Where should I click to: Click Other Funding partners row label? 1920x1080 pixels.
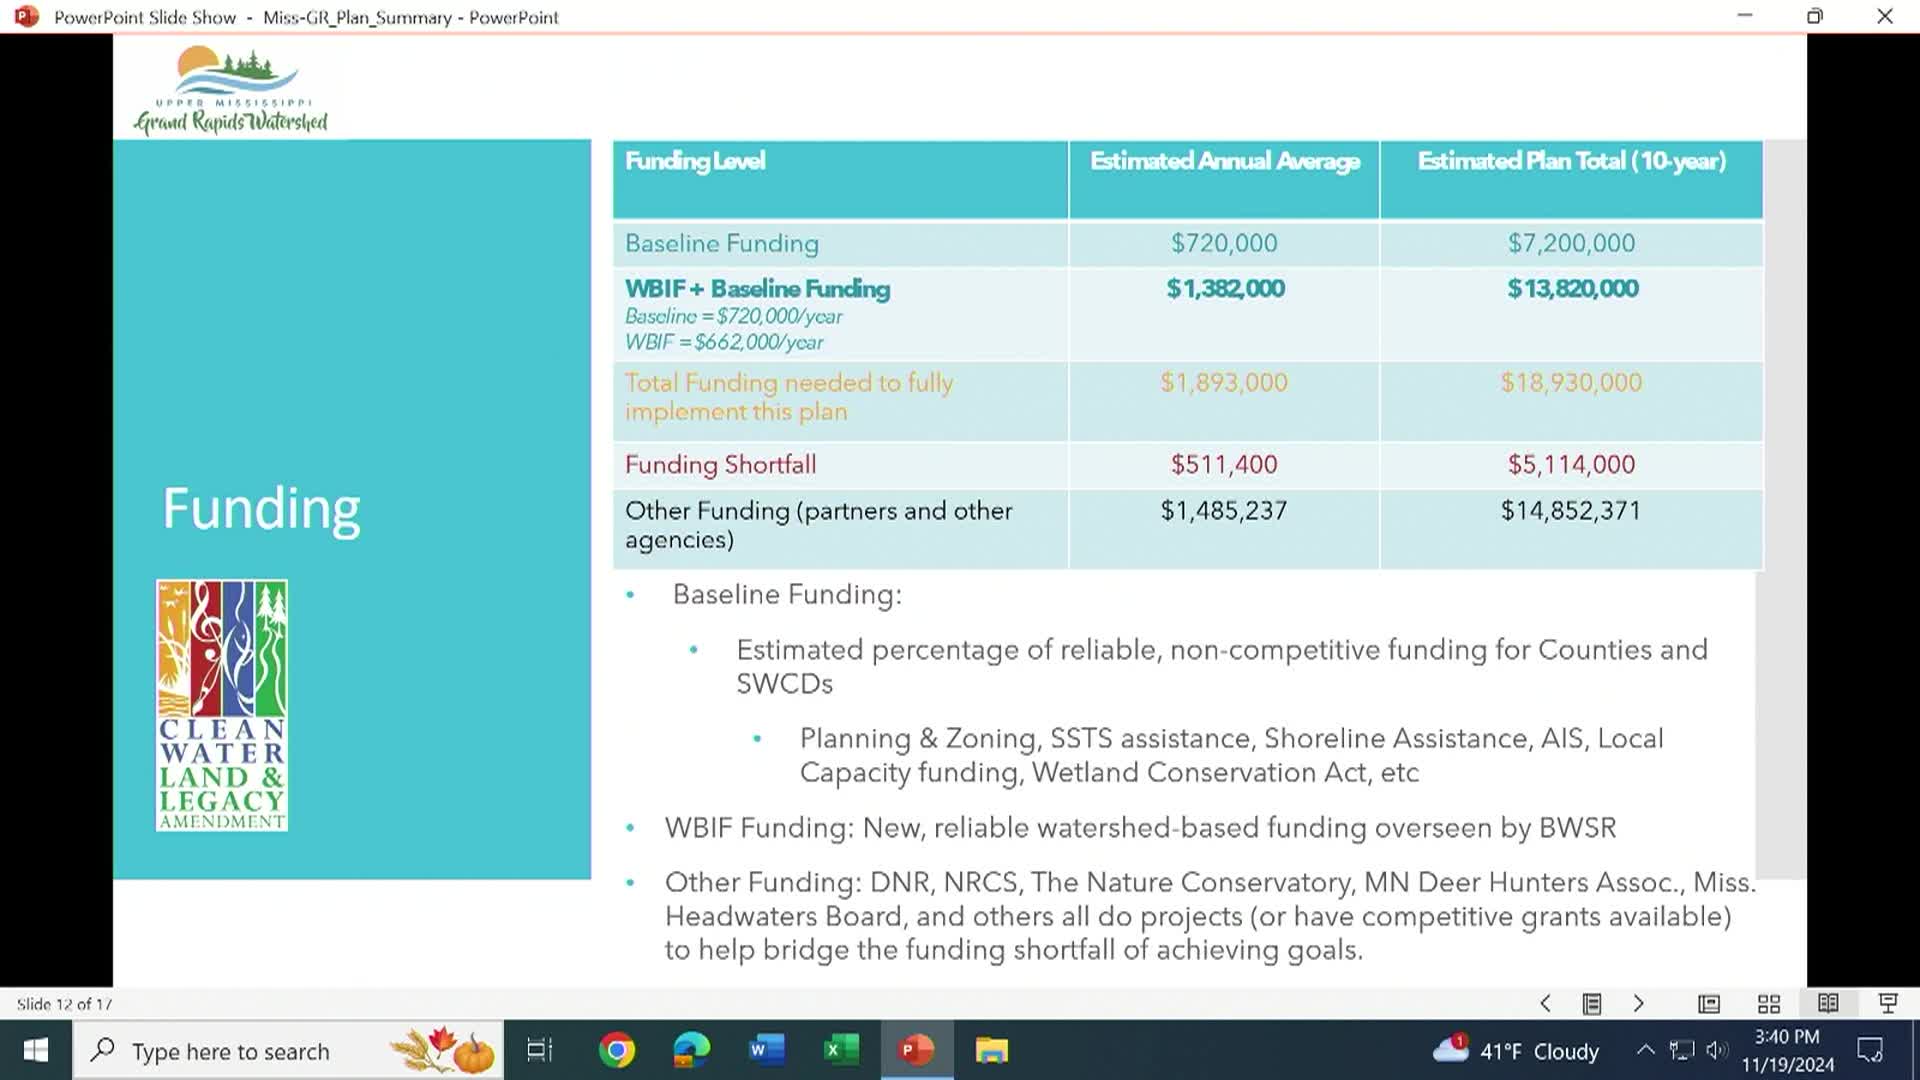pos(819,525)
